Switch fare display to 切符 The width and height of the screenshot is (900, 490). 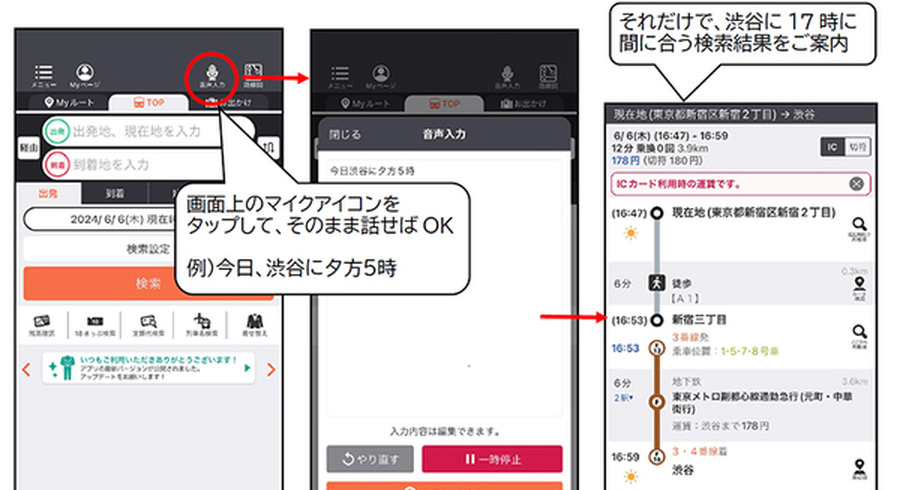858,146
